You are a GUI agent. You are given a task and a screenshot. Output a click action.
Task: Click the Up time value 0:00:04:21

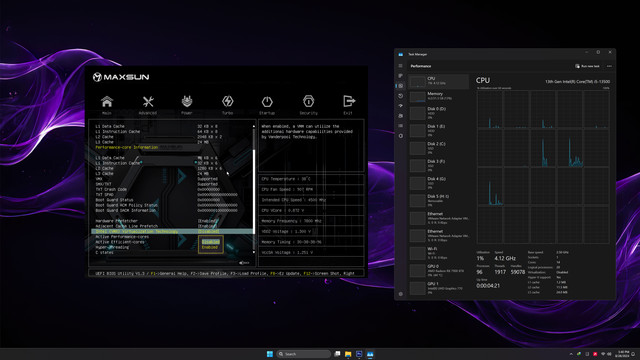pos(488,286)
